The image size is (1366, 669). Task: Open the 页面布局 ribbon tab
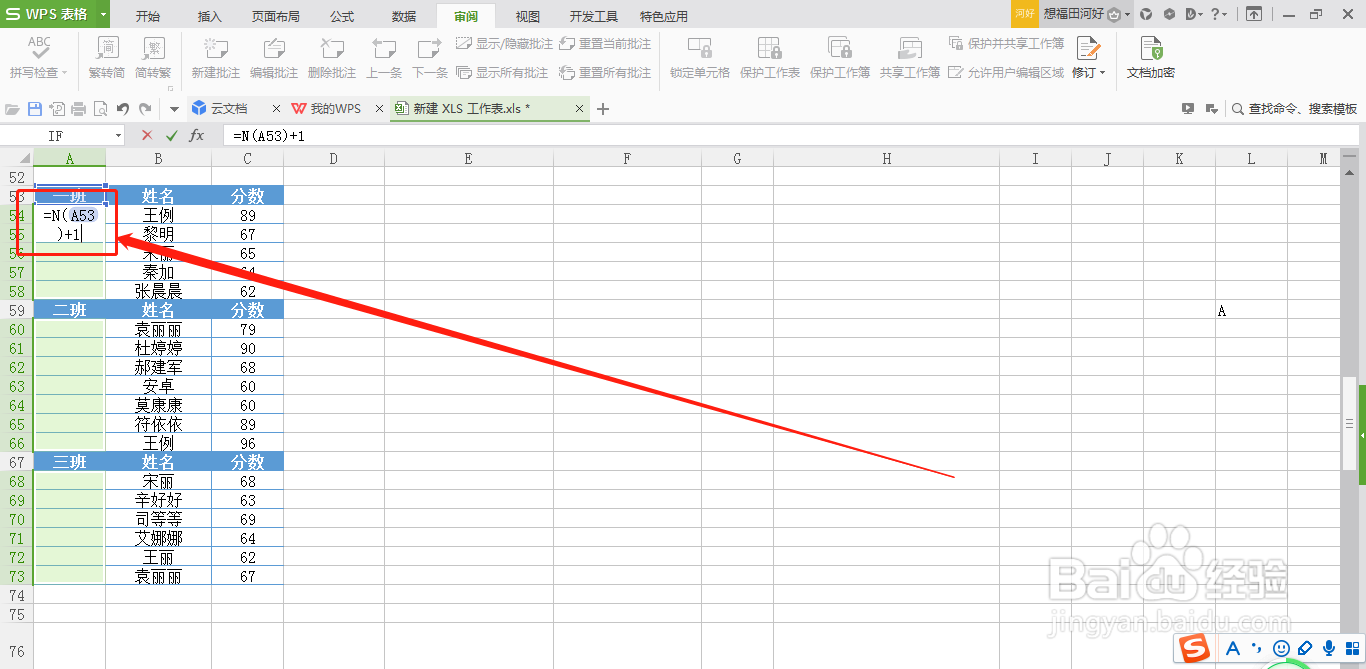tap(276, 16)
